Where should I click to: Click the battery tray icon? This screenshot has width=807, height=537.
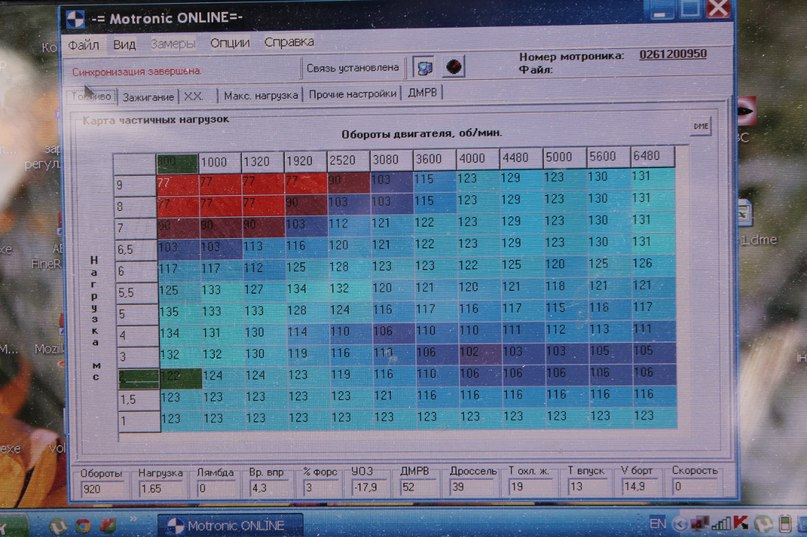[x=785, y=524]
